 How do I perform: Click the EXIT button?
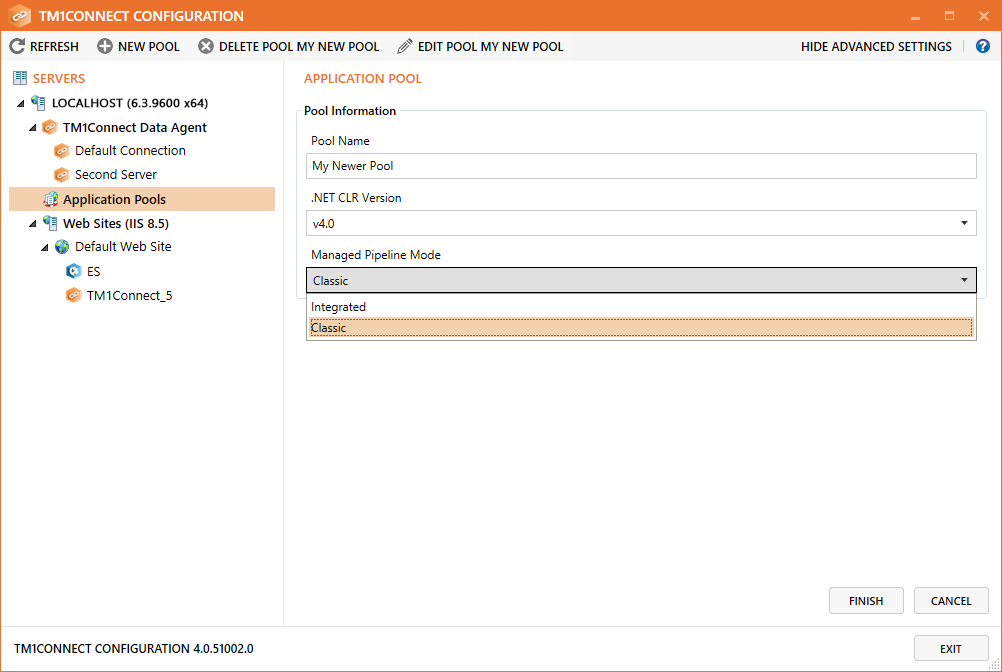(x=951, y=648)
